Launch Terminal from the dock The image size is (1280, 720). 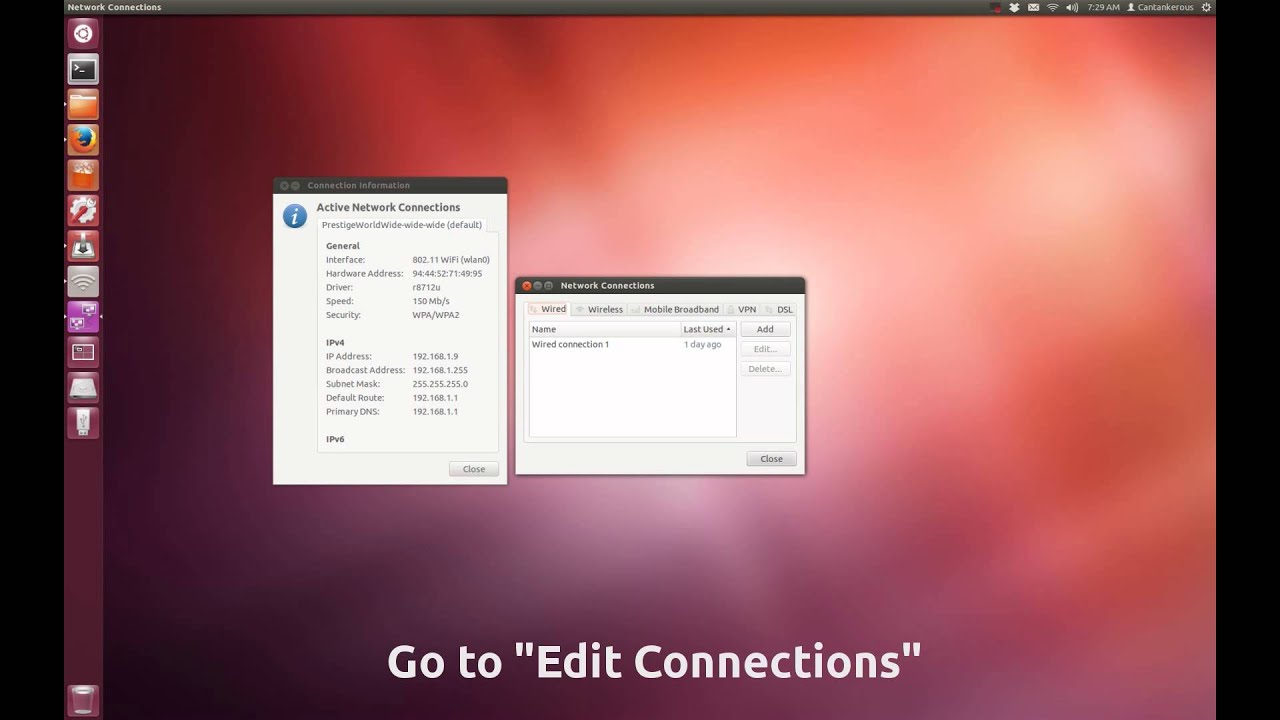(x=83, y=69)
